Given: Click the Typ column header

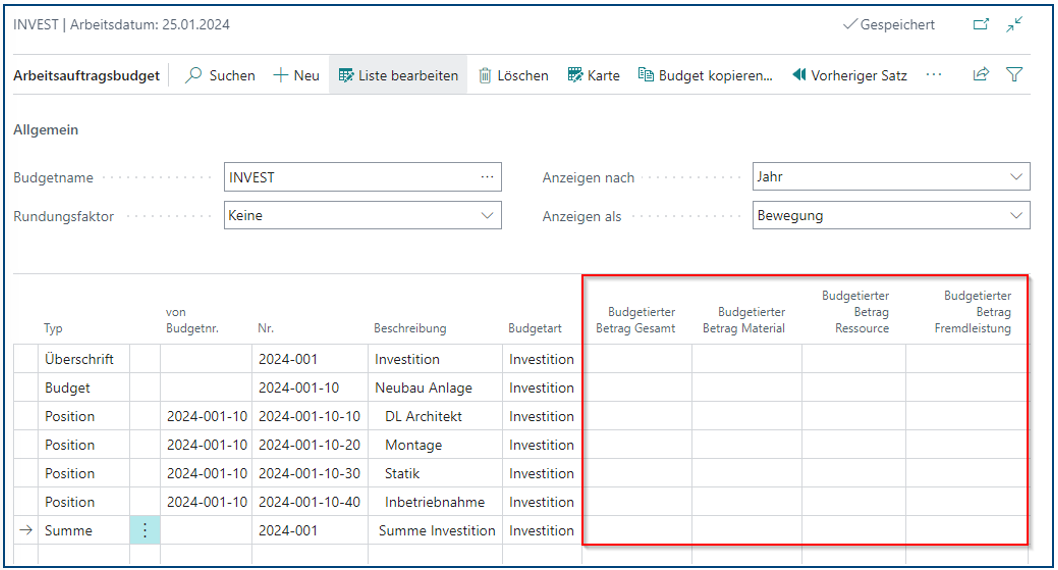Looking at the screenshot, I should pos(53,329).
